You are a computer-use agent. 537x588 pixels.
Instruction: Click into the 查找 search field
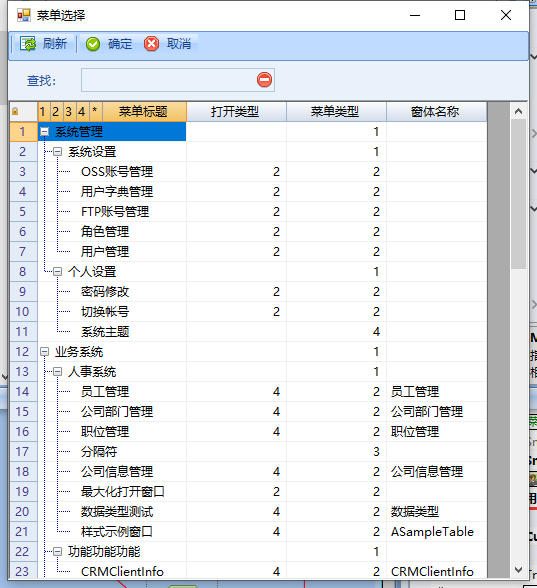169,80
